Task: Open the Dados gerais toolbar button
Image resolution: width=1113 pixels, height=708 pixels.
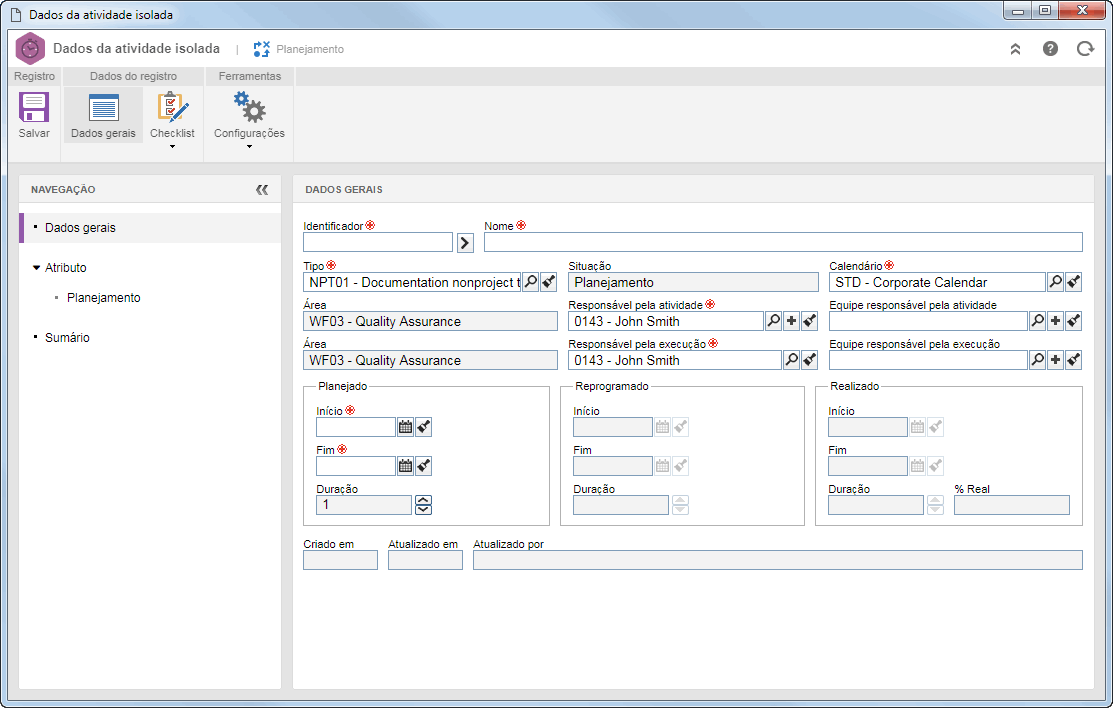Action: click(103, 115)
